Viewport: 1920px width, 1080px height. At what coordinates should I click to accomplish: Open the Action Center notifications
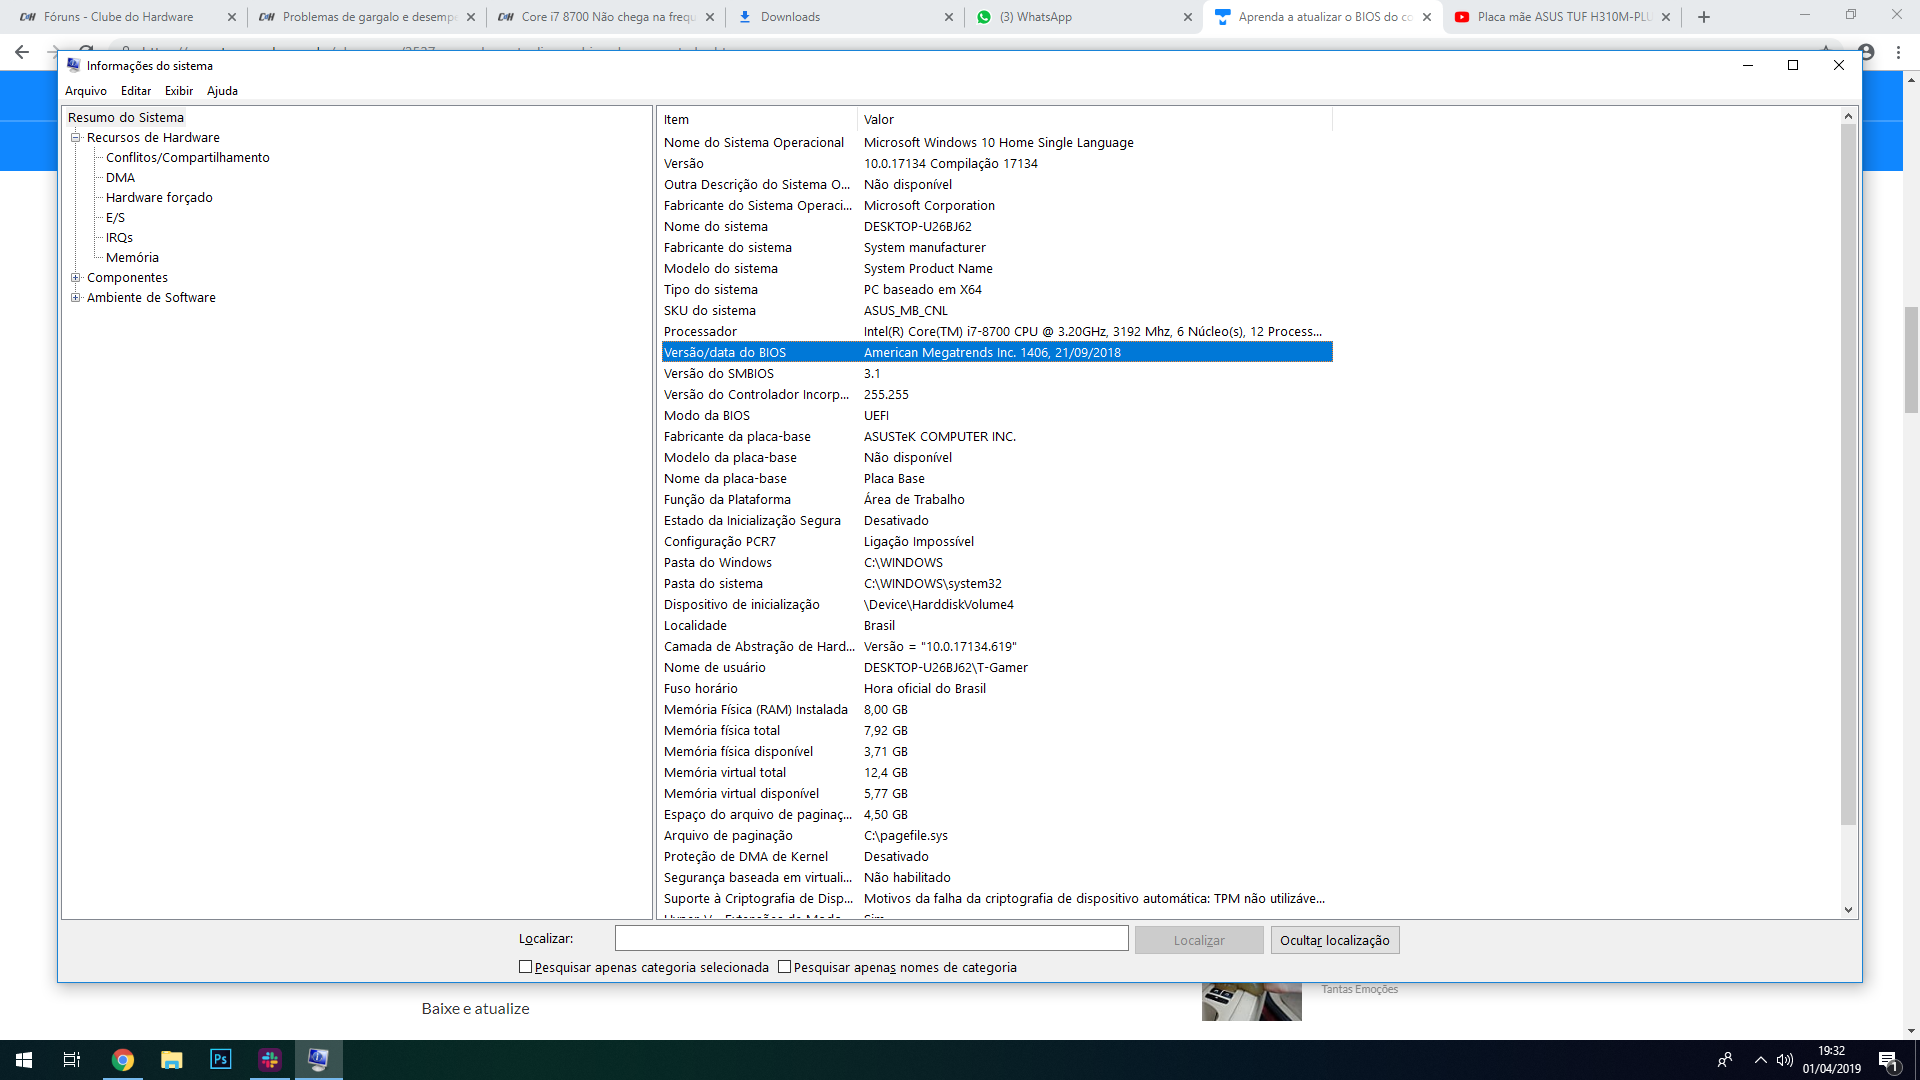click(1888, 1060)
